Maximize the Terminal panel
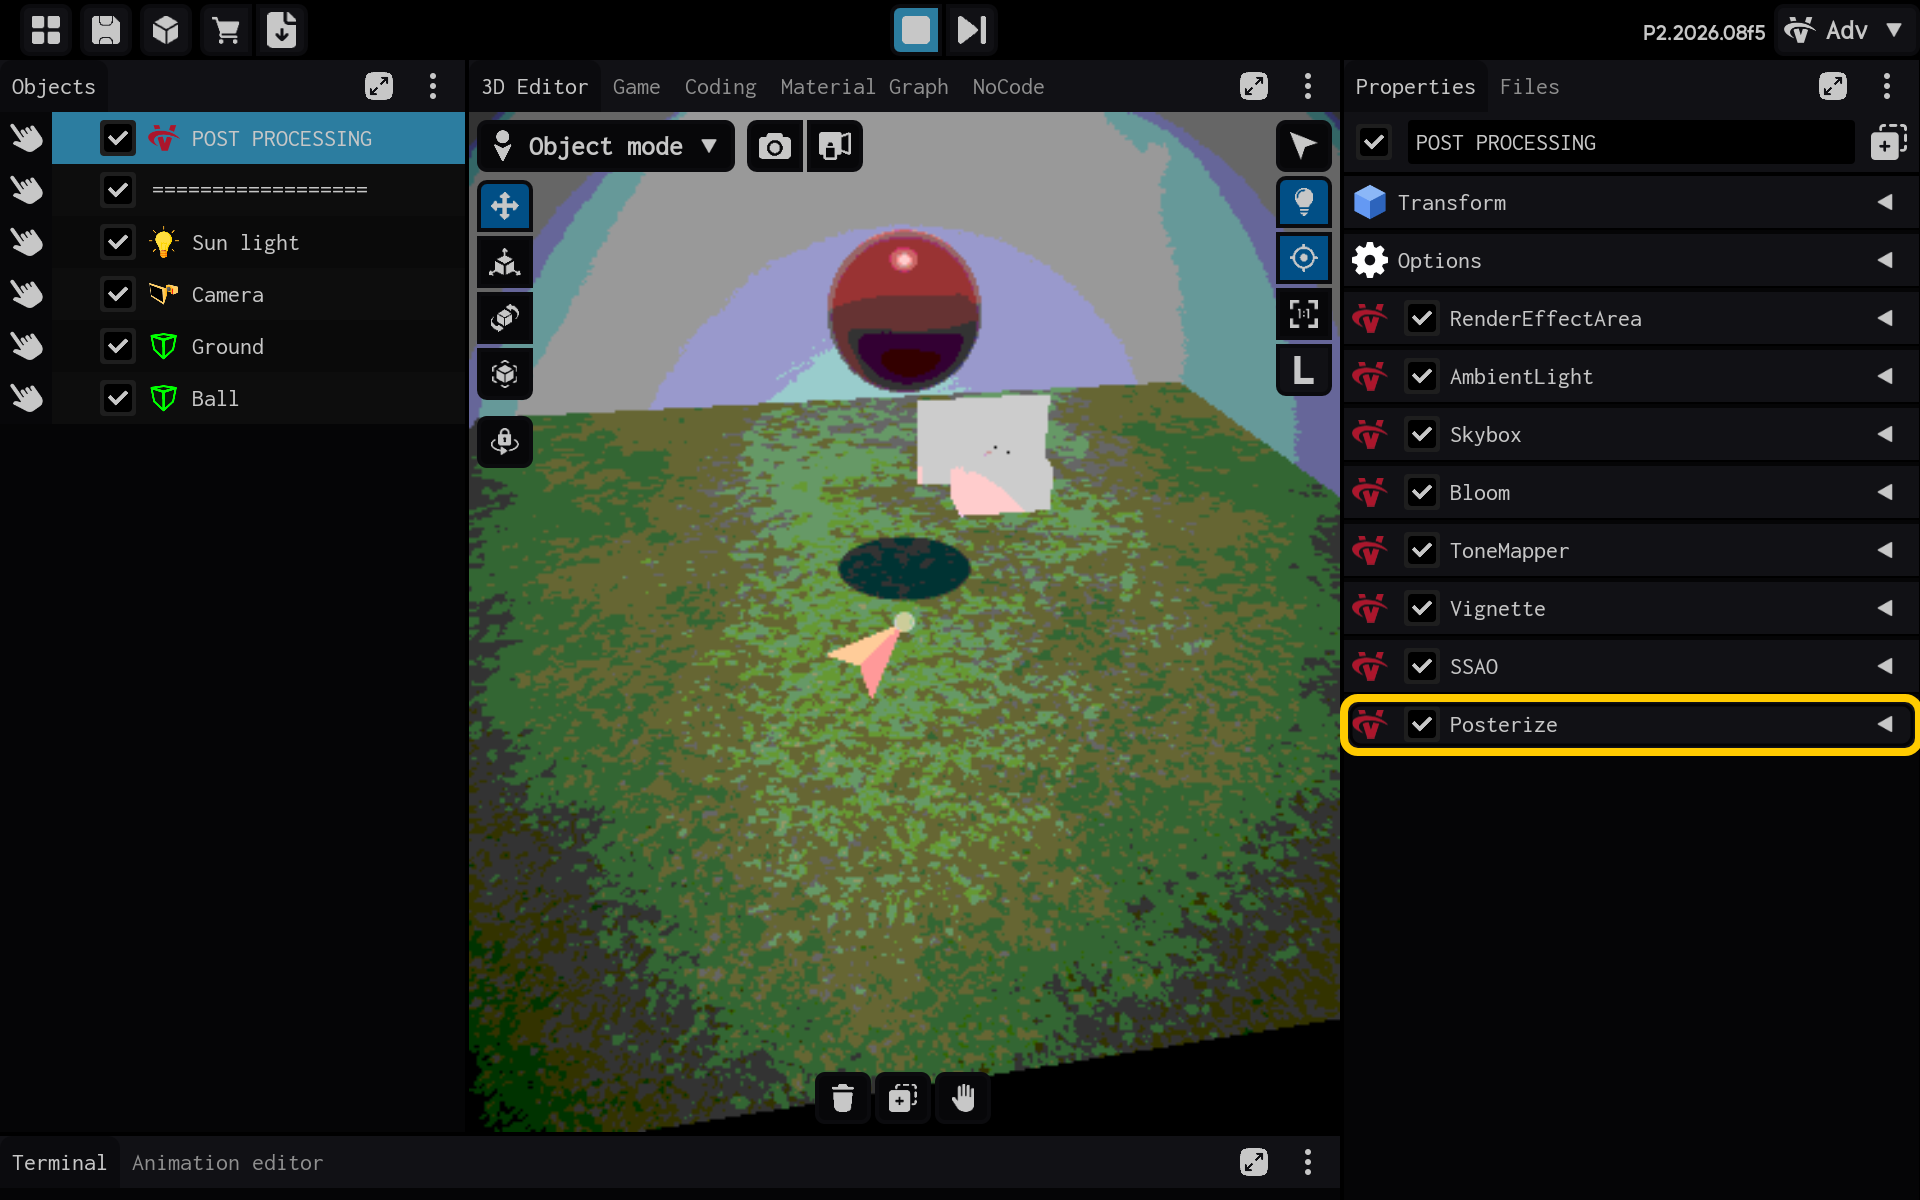Viewport: 1920px width, 1200px height. (x=1254, y=1162)
